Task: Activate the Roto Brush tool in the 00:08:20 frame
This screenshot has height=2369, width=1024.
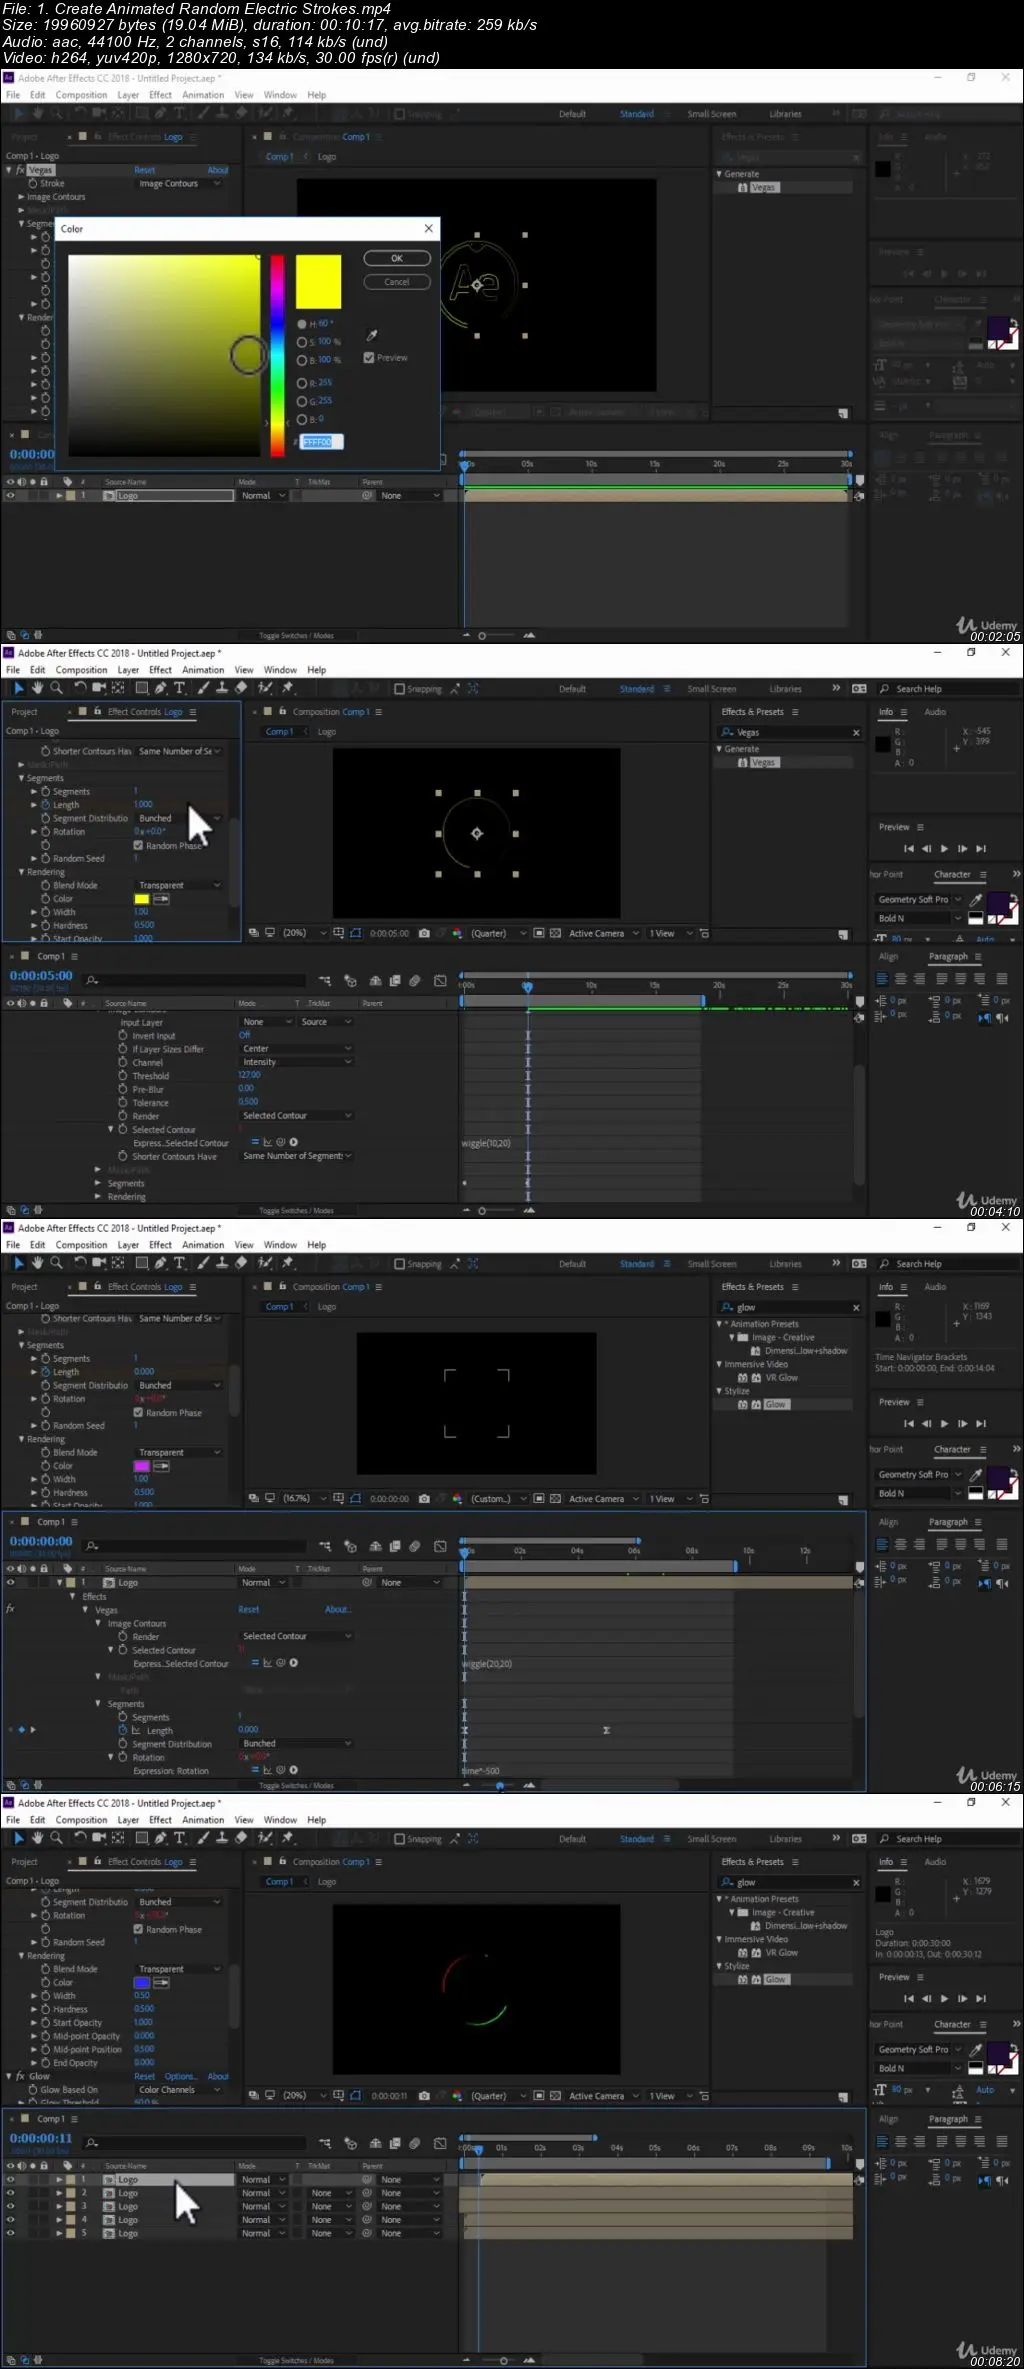Action: pyautogui.click(x=265, y=1838)
